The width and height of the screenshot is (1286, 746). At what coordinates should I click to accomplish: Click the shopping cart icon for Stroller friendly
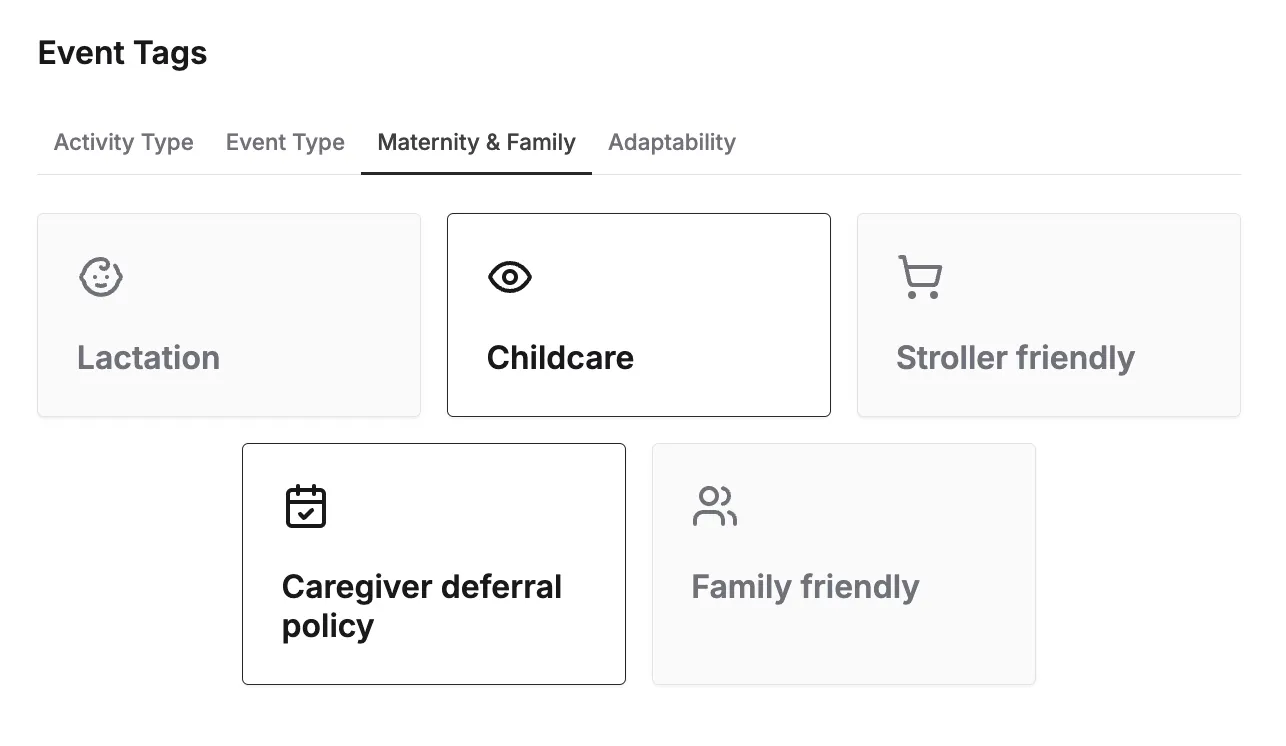pyautogui.click(x=920, y=277)
